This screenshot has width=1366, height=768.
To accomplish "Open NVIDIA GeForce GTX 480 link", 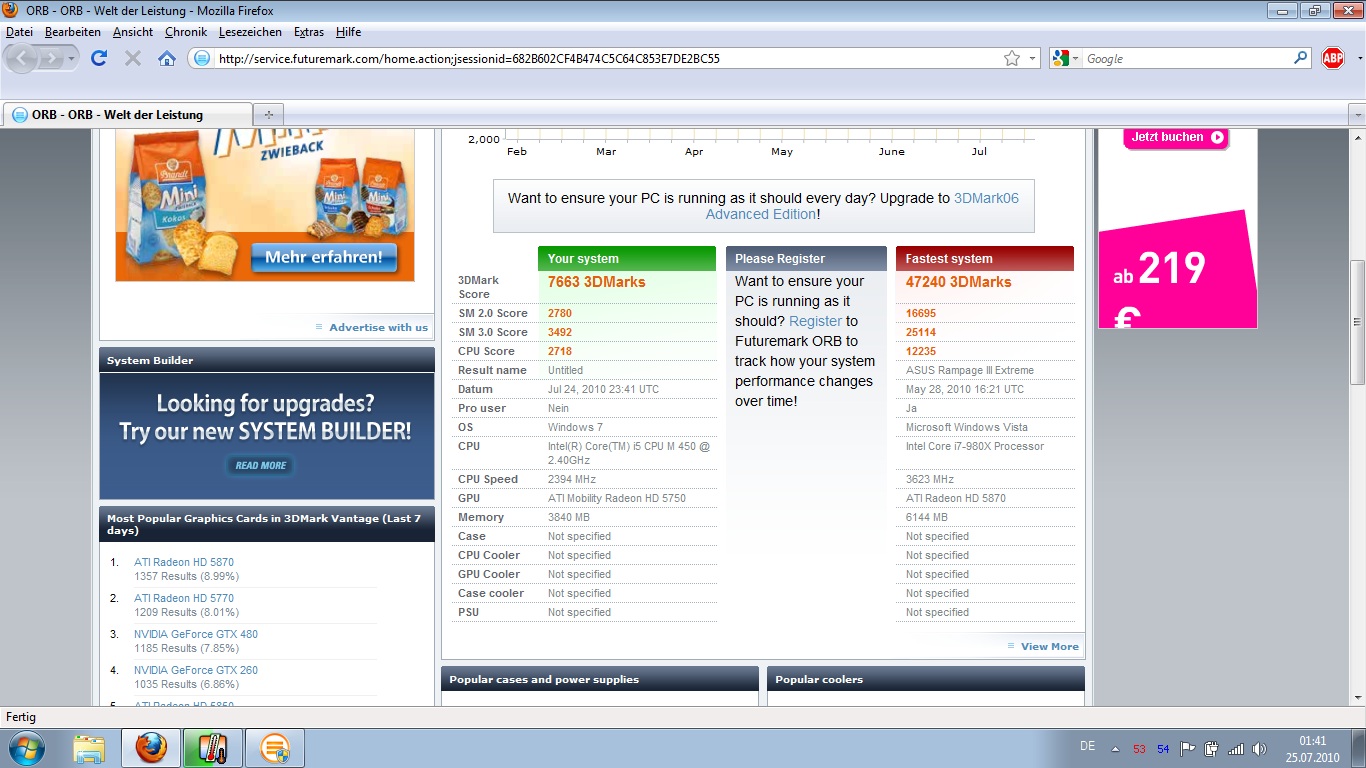I will [x=196, y=634].
